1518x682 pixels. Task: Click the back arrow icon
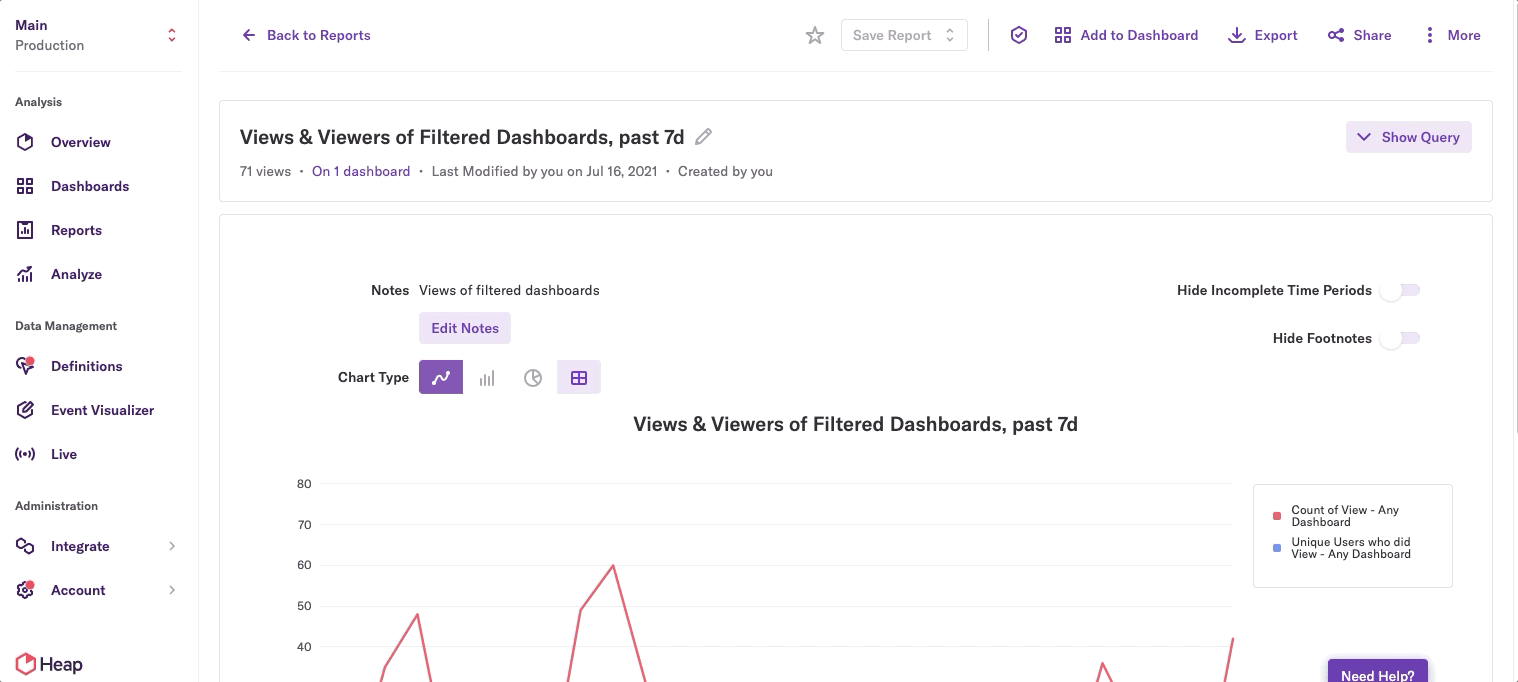pyautogui.click(x=249, y=35)
